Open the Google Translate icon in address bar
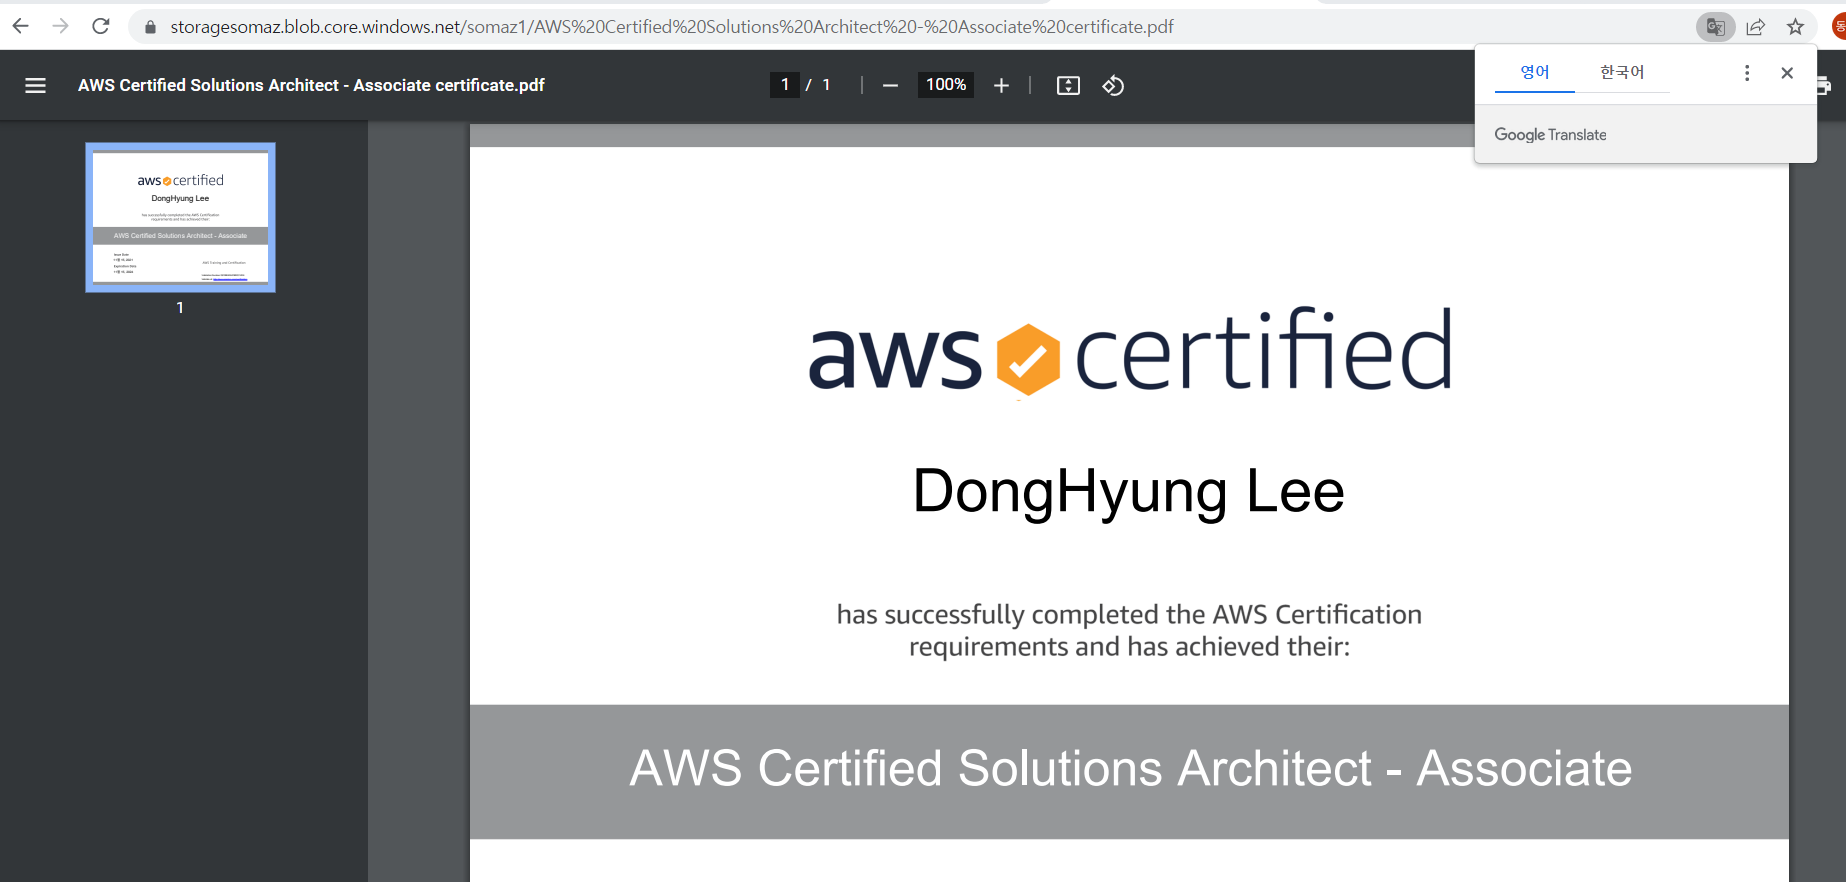The height and width of the screenshot is (882, 1846). click(1715, 27)
